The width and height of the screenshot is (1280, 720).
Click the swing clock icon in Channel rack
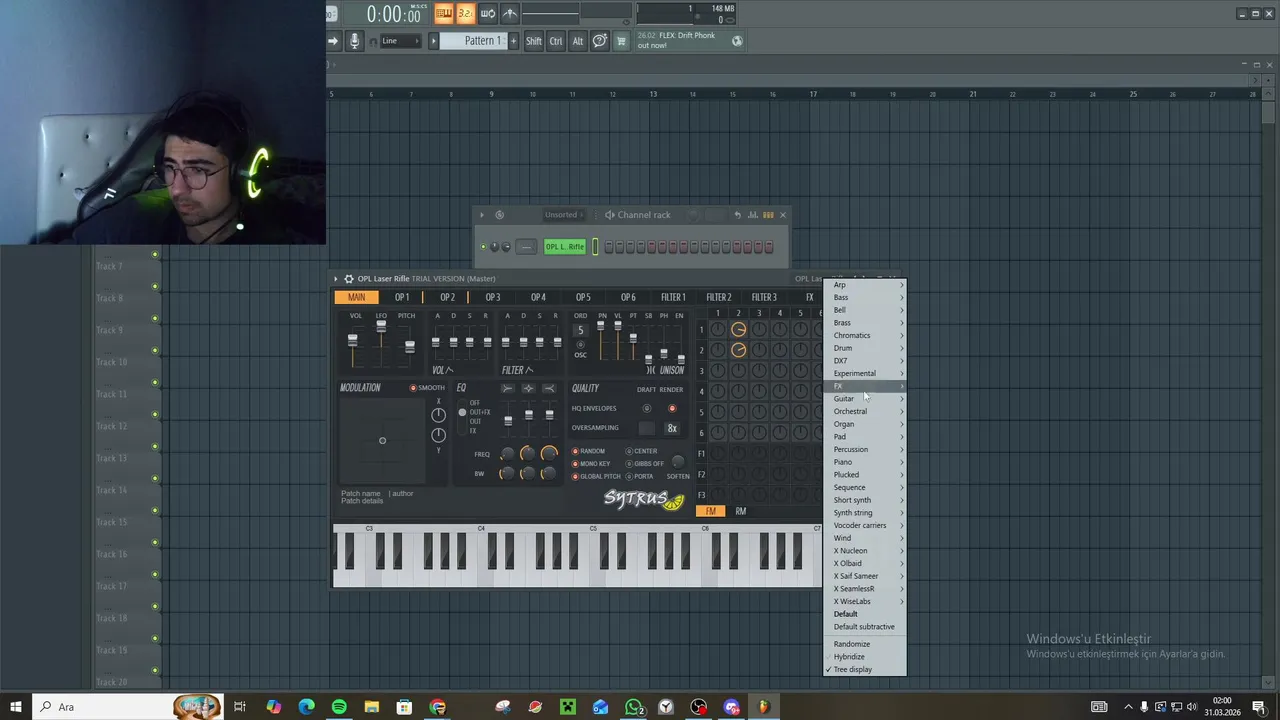pos(499,215)
